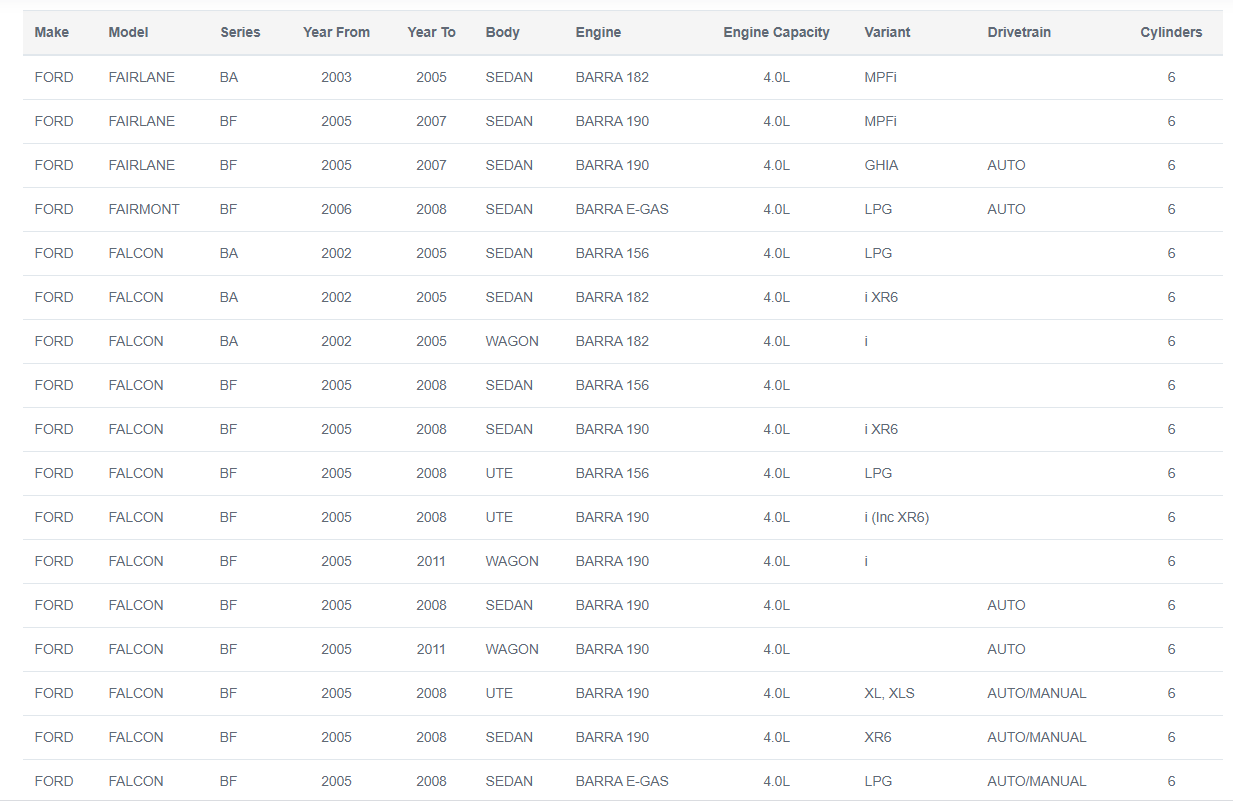Click the Engine column header
Image resolution: width=1233 pixels, height=807 pixels.
pyautogui.click(x=598, y=32)
